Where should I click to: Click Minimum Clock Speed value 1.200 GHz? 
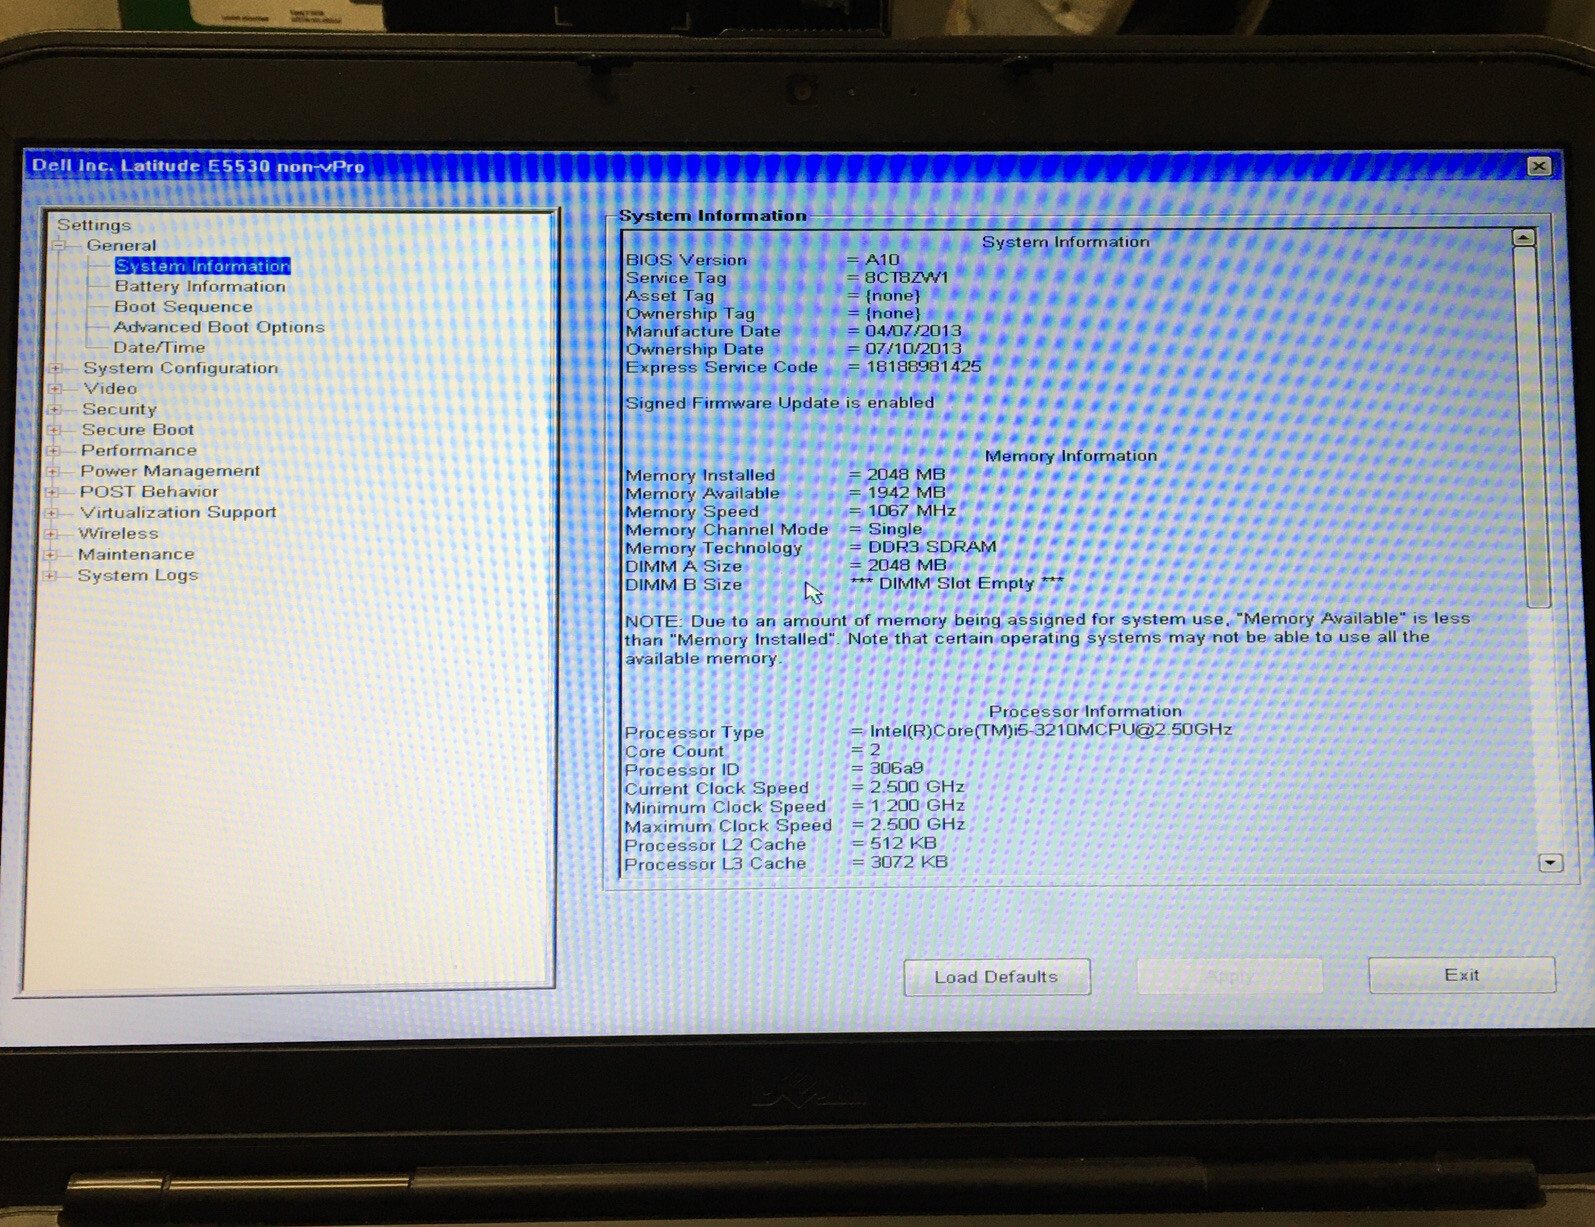tap(917, 805)
